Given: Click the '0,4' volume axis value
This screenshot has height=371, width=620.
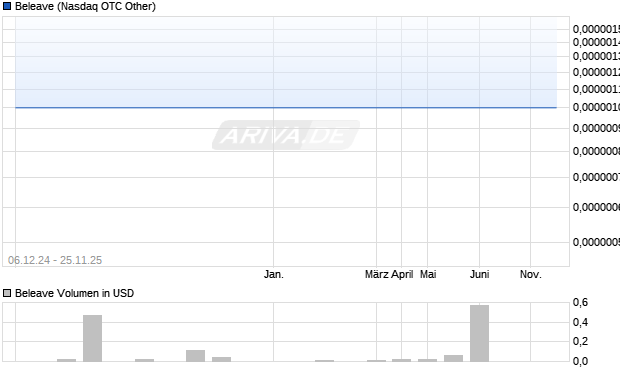Looking at the screenshot, I should click(x=580, y=322).
